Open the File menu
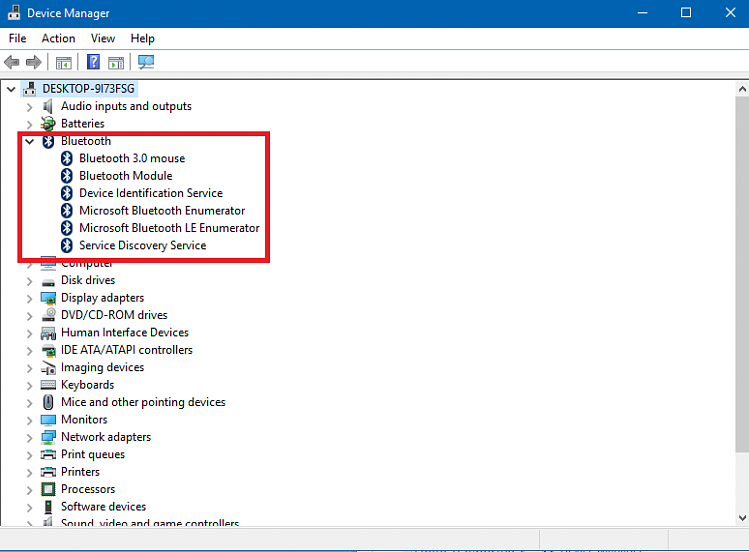The width and height of the screenshot is (749, 552). [17, 38]
